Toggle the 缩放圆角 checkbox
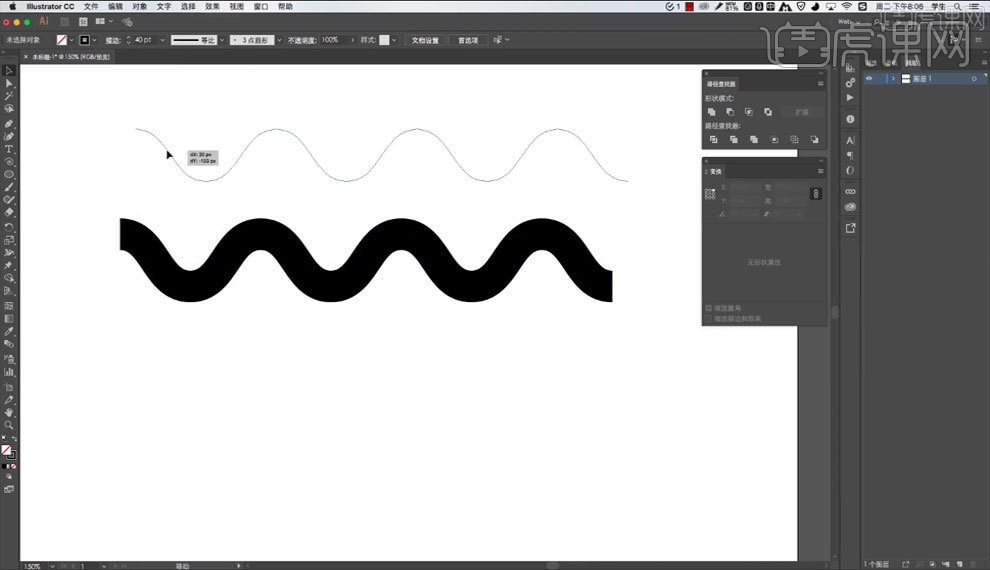 pyautogui.click(x=709, y=308)
